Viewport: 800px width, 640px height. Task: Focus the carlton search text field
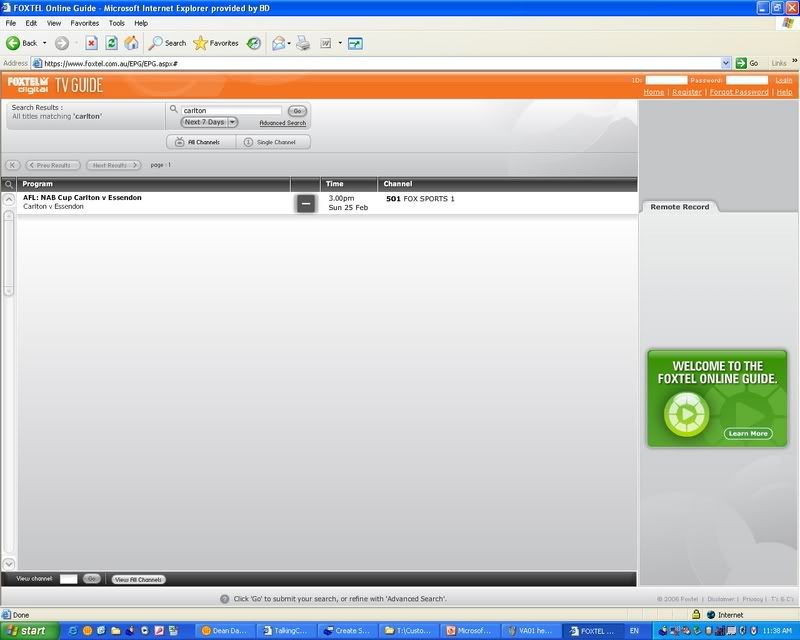point(231,110)
